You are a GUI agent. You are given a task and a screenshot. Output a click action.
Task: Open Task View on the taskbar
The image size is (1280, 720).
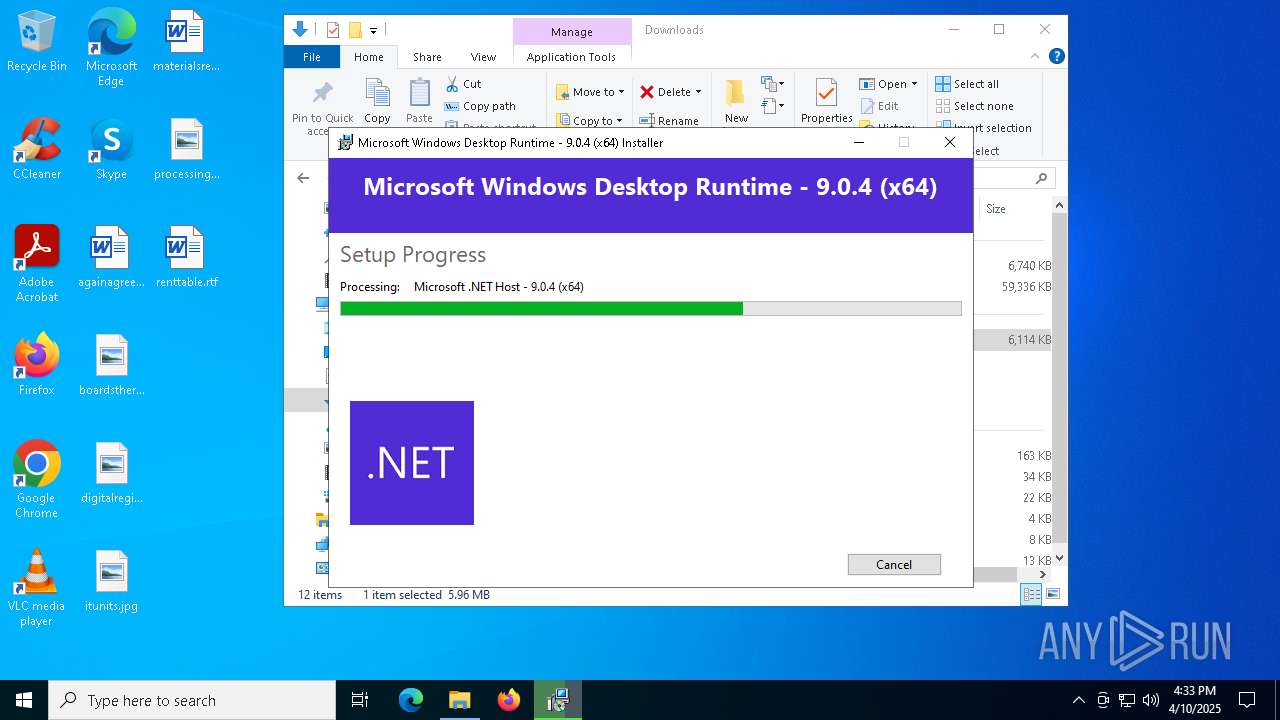tap(360, 700)
